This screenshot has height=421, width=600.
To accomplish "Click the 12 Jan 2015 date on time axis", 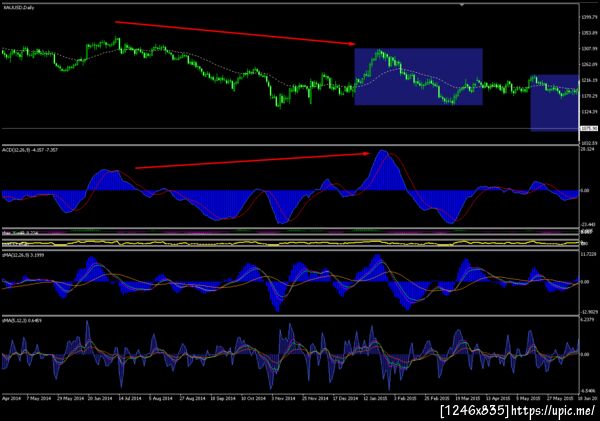I will (x=375, y=398).
